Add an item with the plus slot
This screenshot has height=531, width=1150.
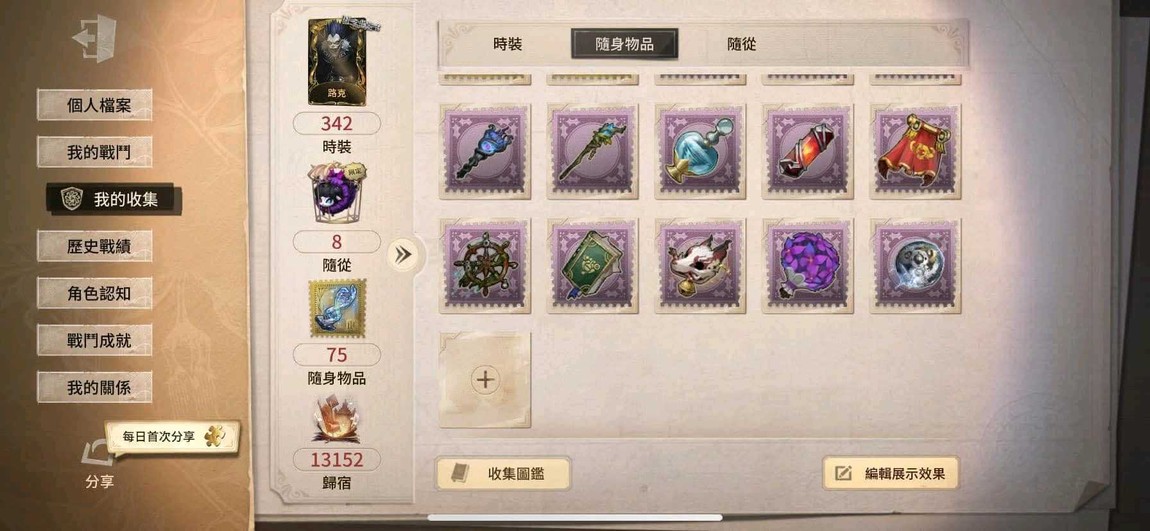(x=485, y=379)
